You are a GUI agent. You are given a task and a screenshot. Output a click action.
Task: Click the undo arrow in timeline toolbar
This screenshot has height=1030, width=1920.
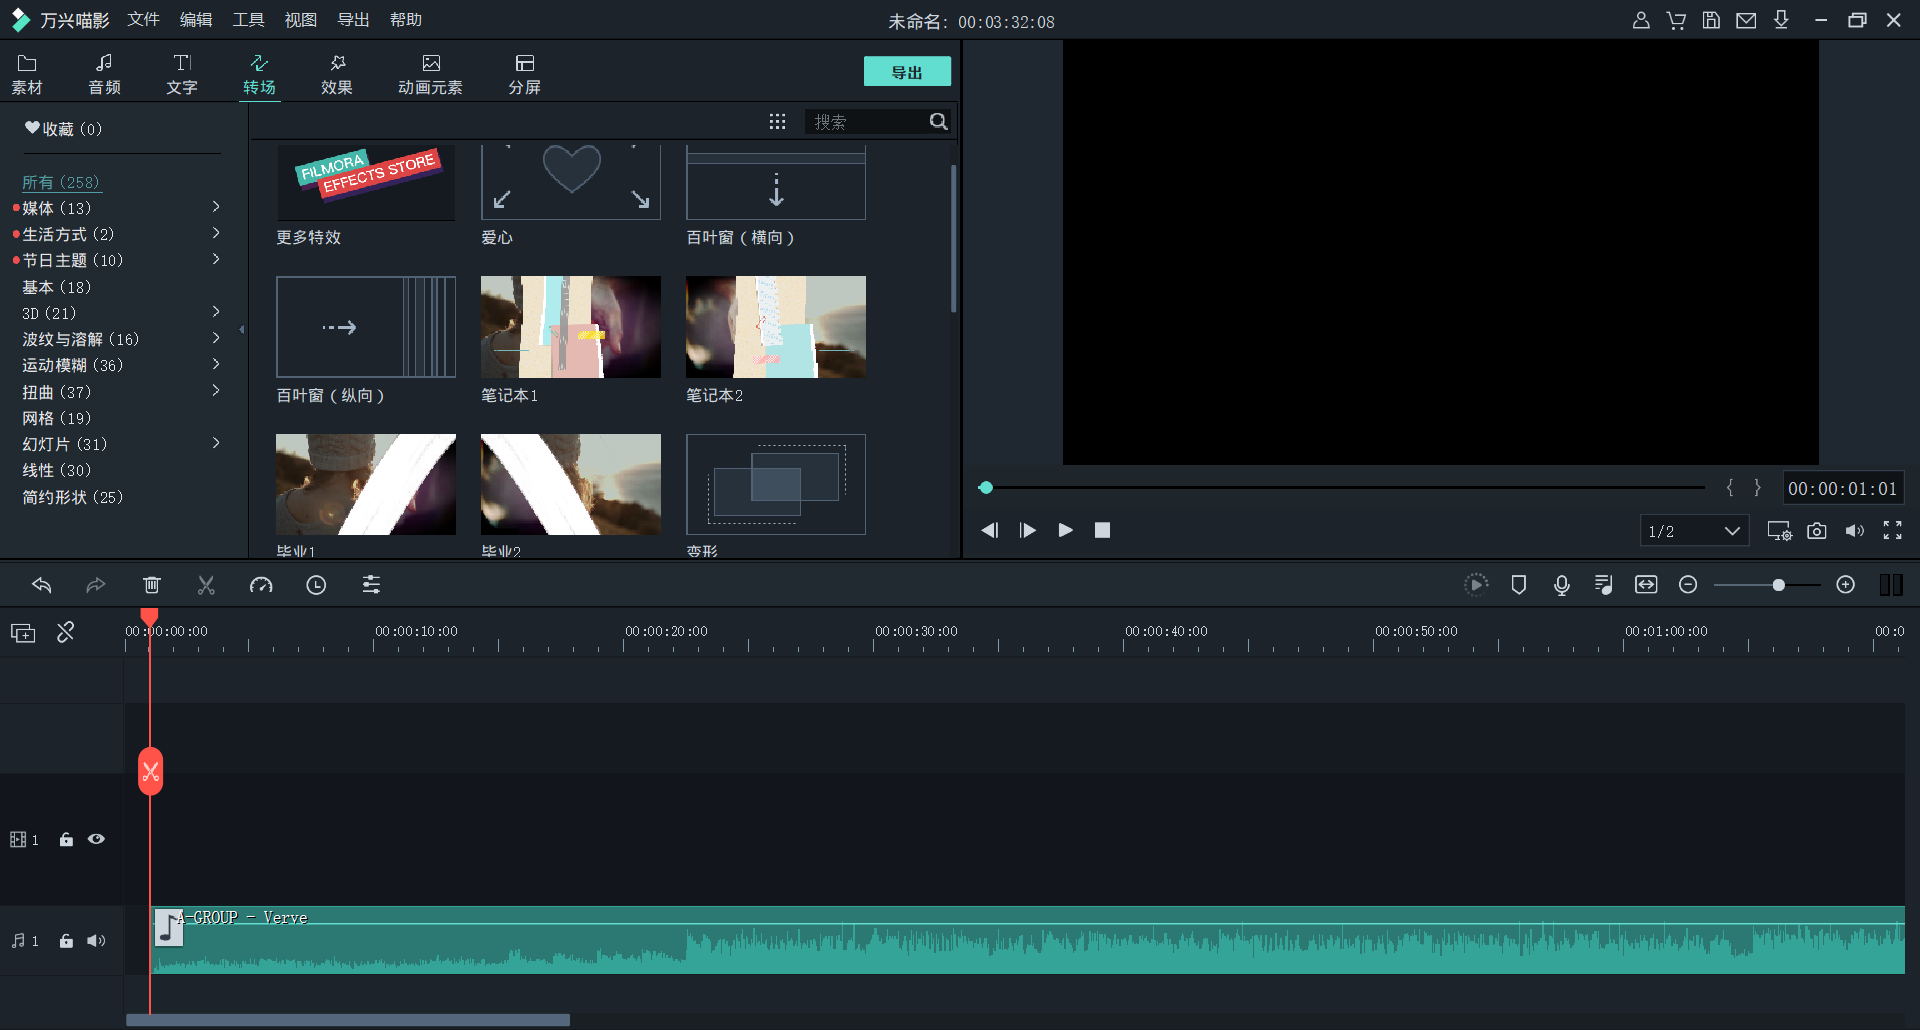(x=42, y=585)
